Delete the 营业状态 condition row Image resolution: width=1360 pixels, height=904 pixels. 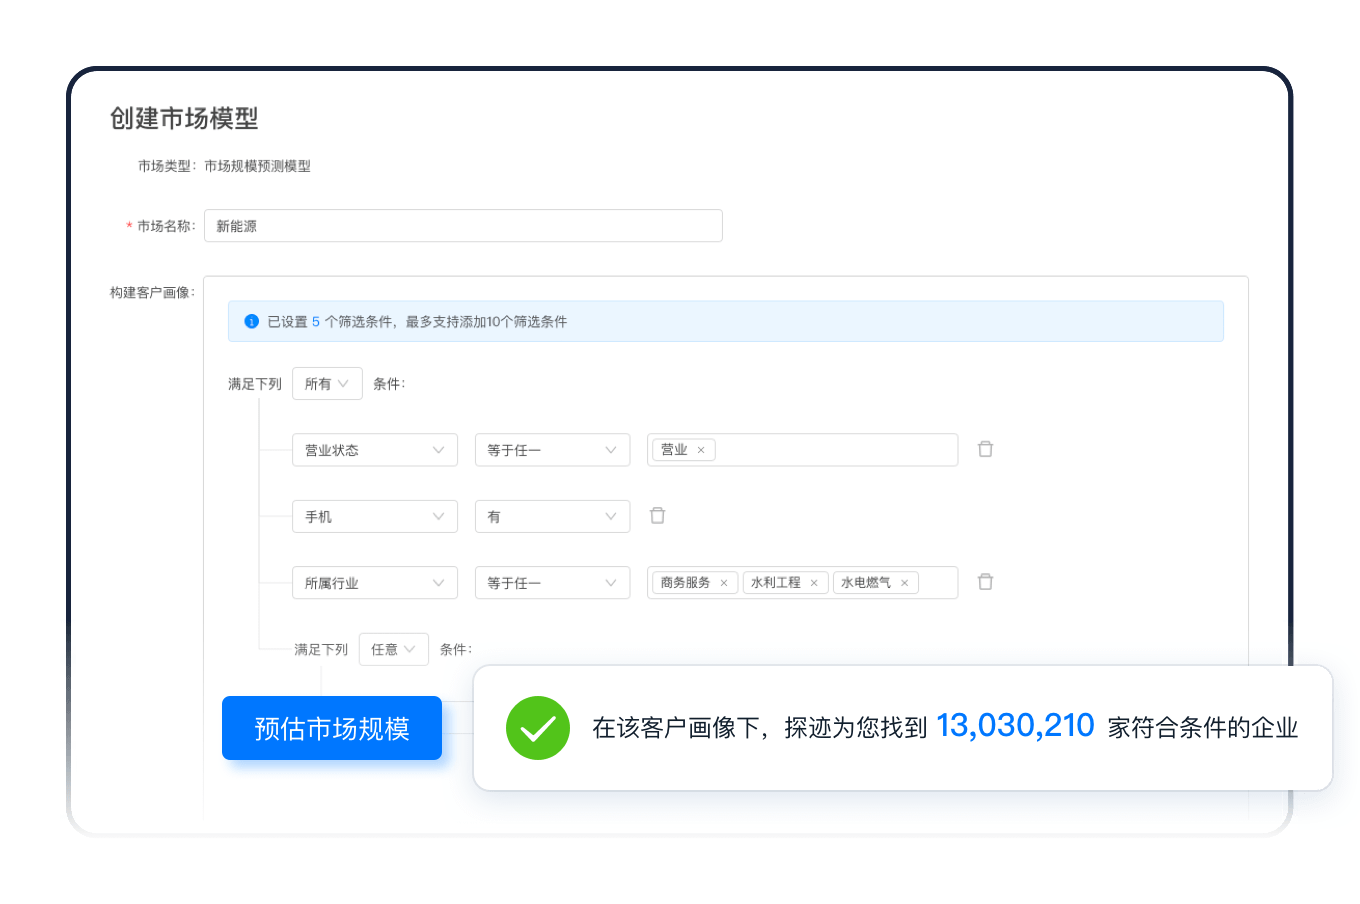pyautogui.click(x=985, y=449)
